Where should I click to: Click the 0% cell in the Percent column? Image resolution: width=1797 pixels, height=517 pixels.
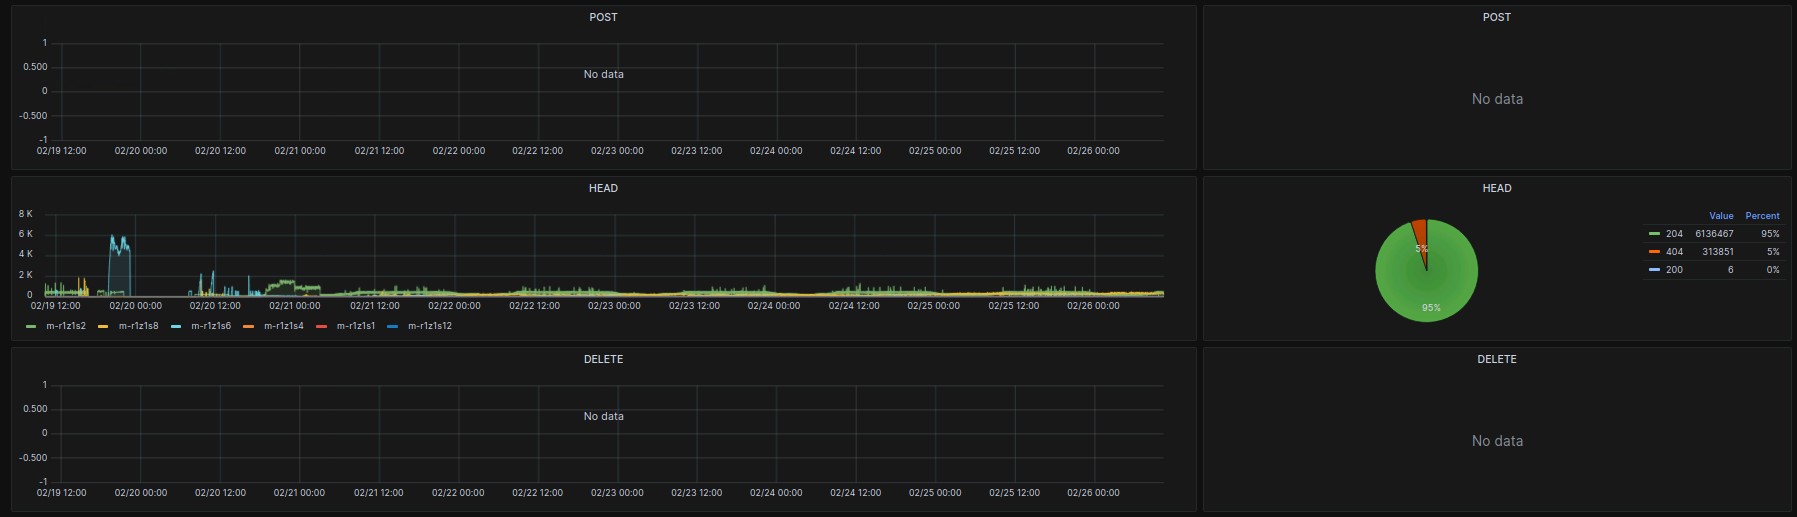1773,270
